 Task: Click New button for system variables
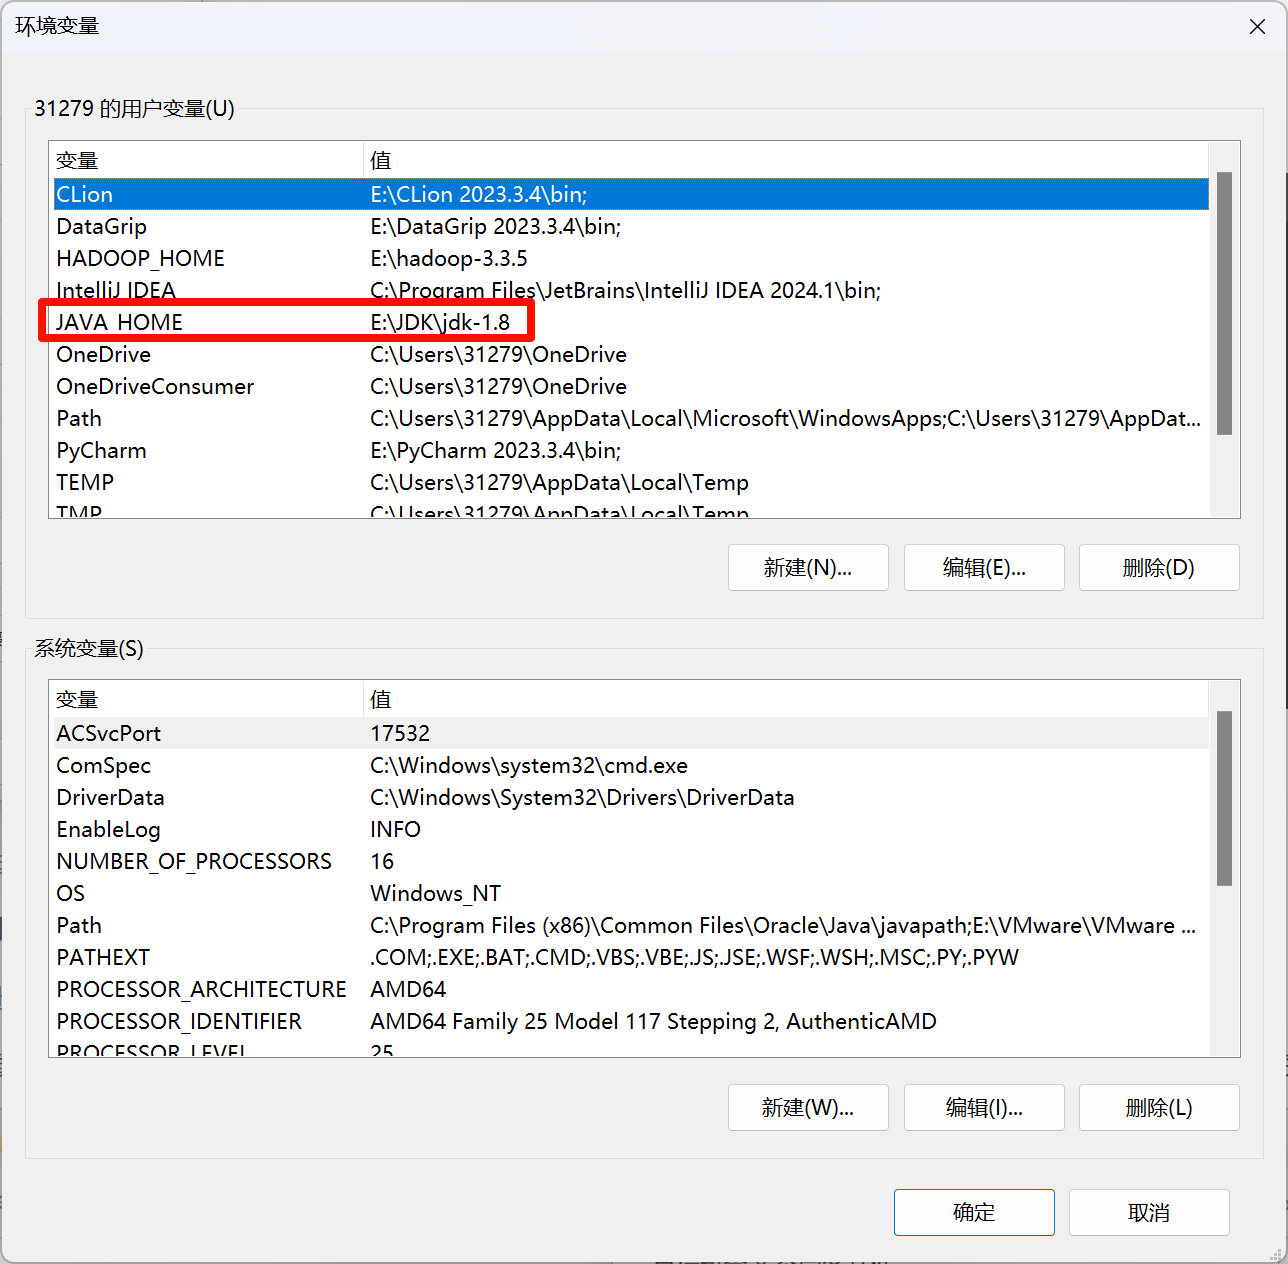(807, 1108)
